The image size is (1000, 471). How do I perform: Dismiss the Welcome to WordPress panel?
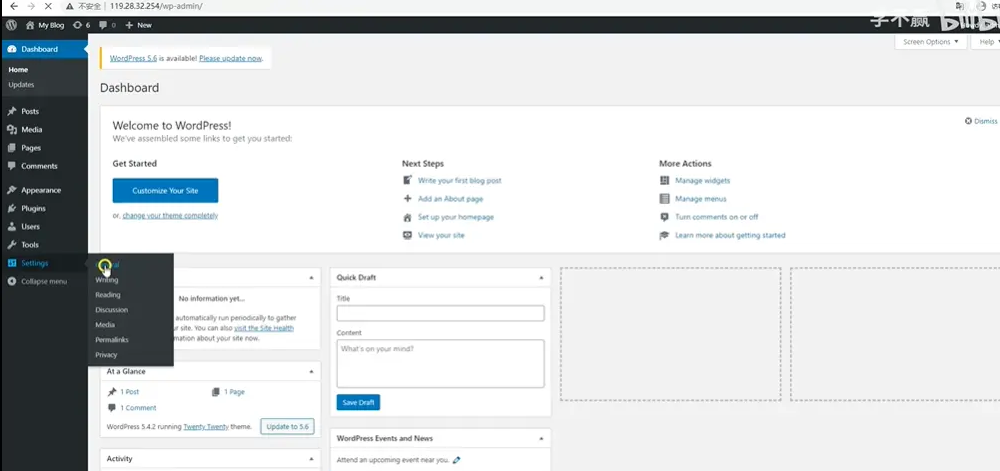981,121
